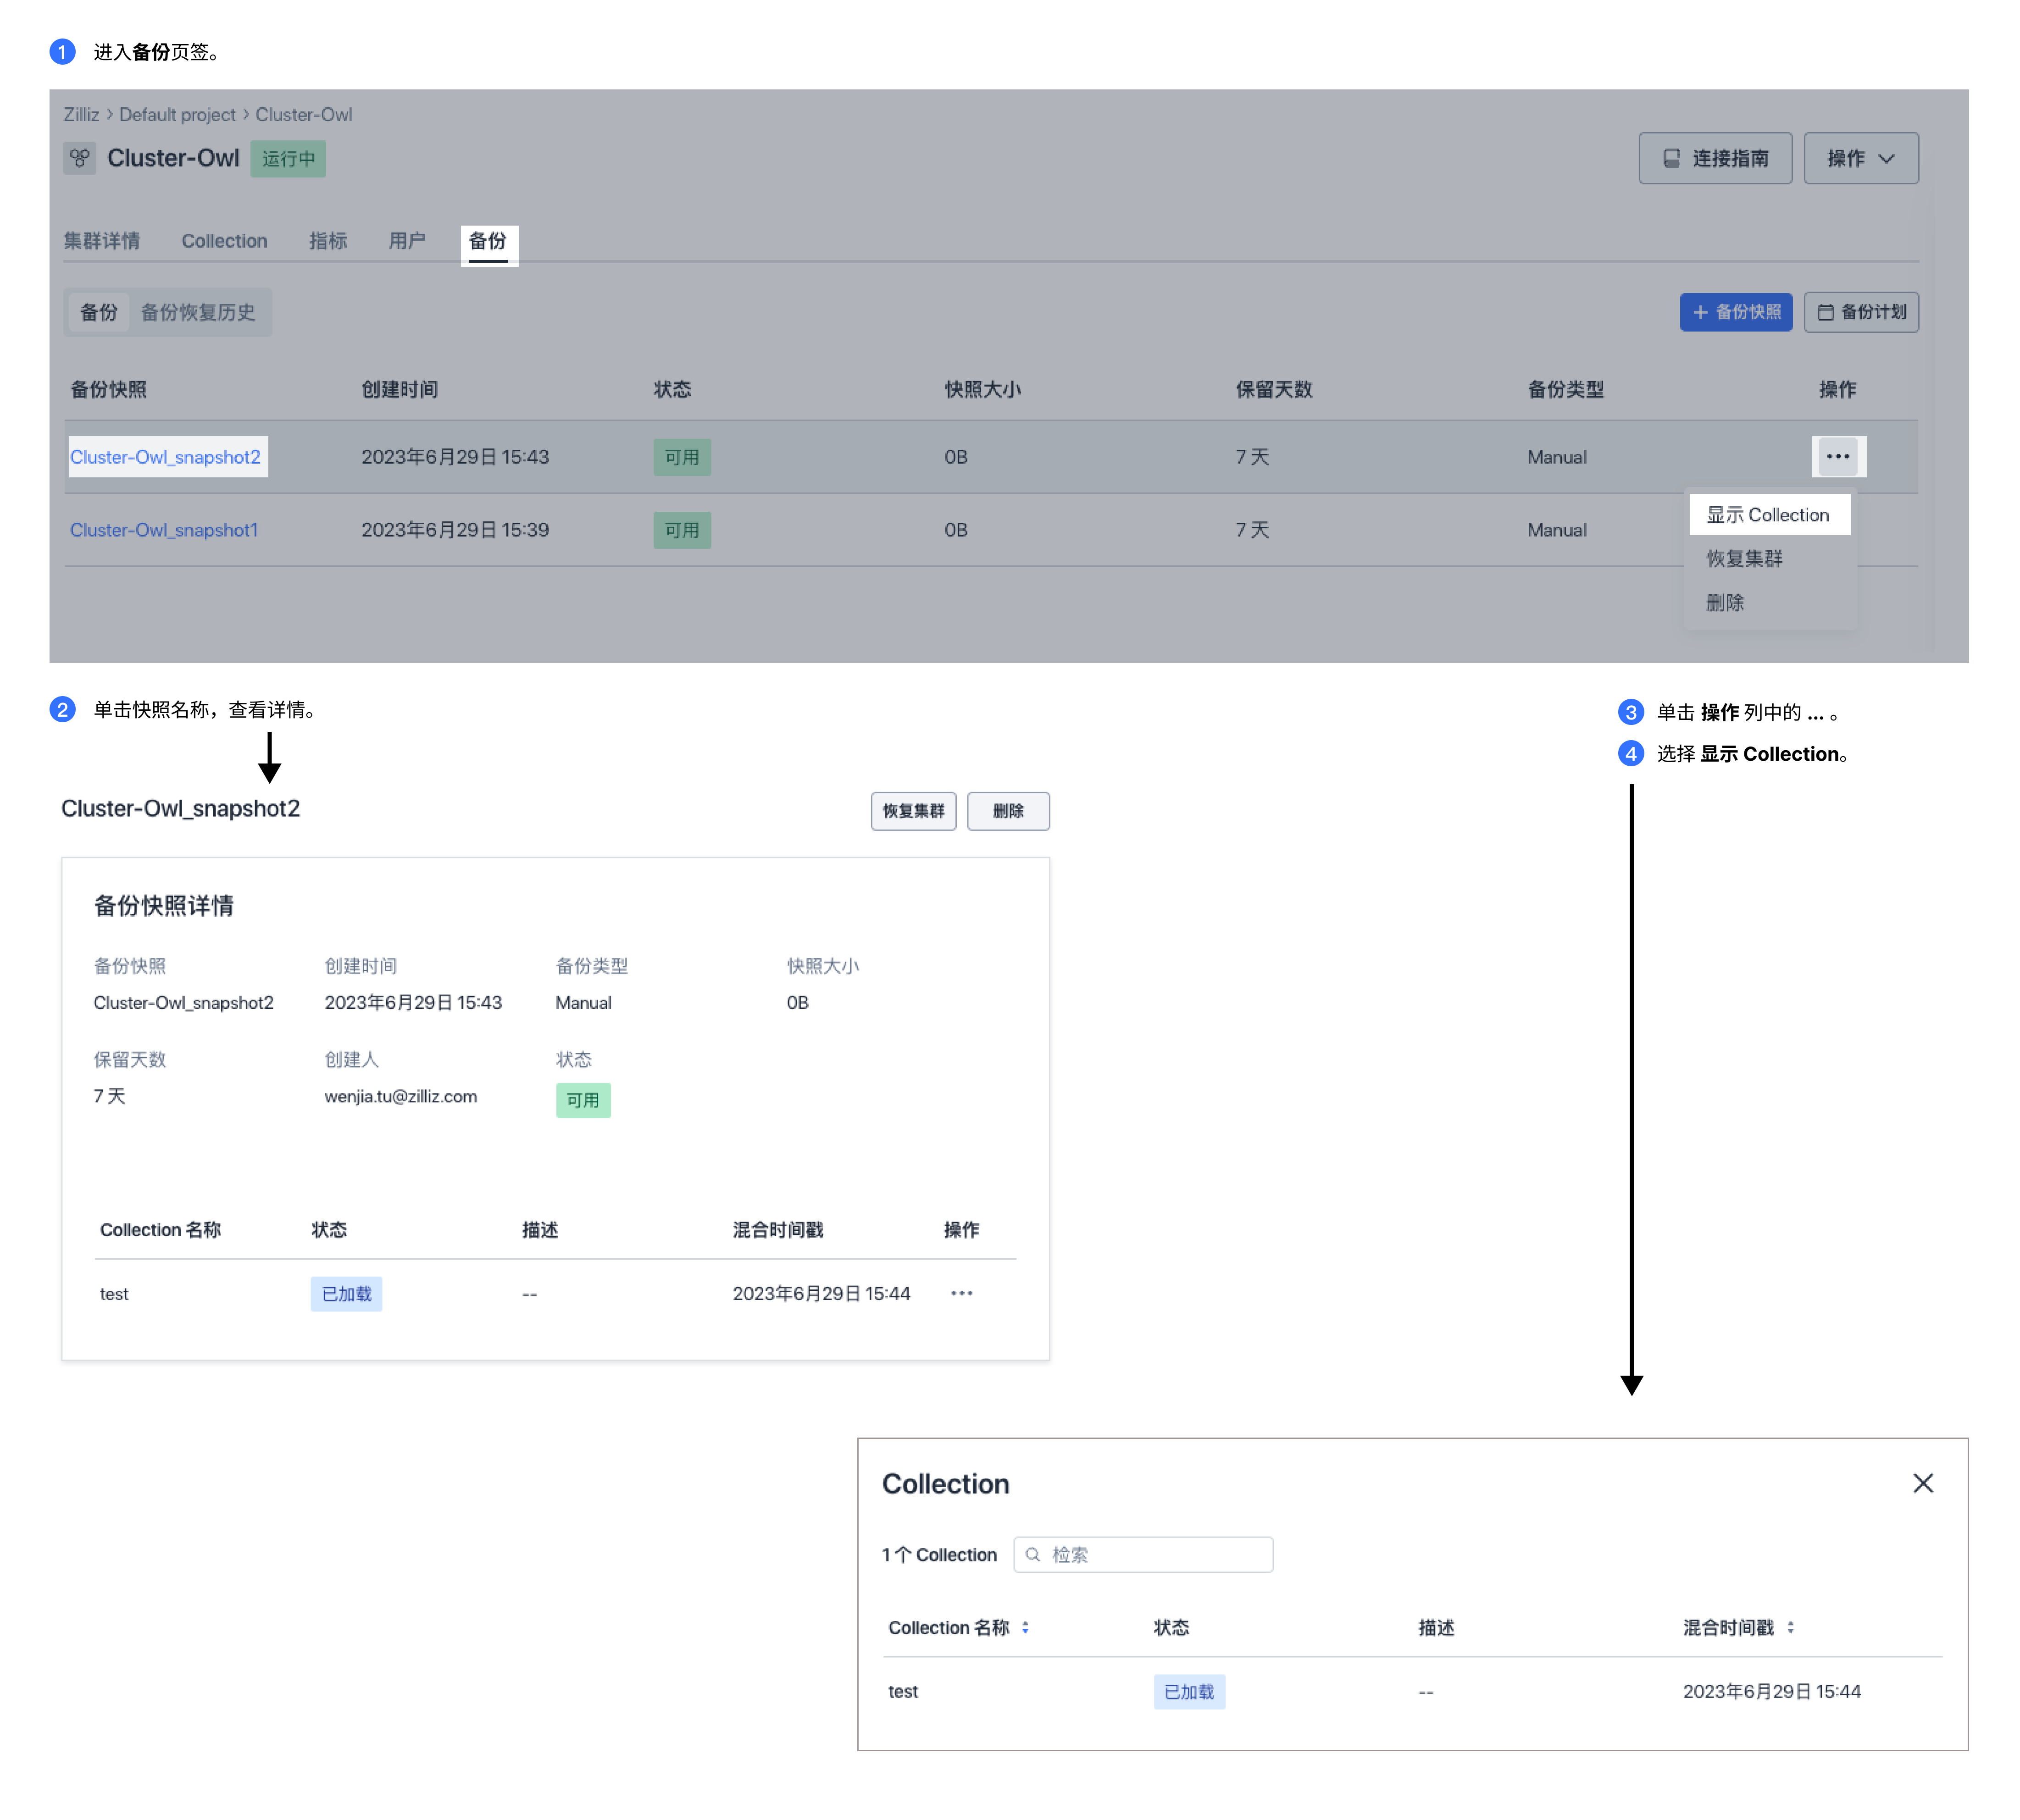Click the ellipsis icon in snapshot2 row
The width and height of the screenshot is (2020, 1820).
(x=1837, y=457)
